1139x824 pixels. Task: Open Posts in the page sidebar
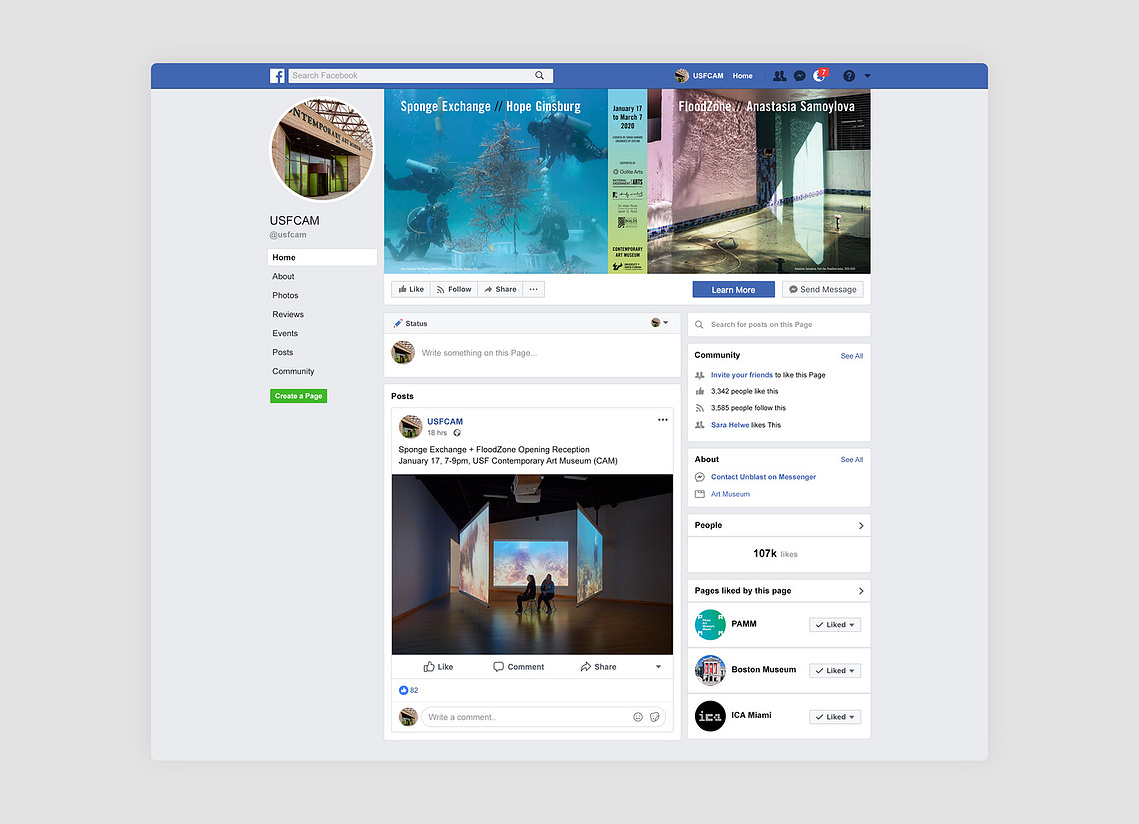tap(283, 352)
